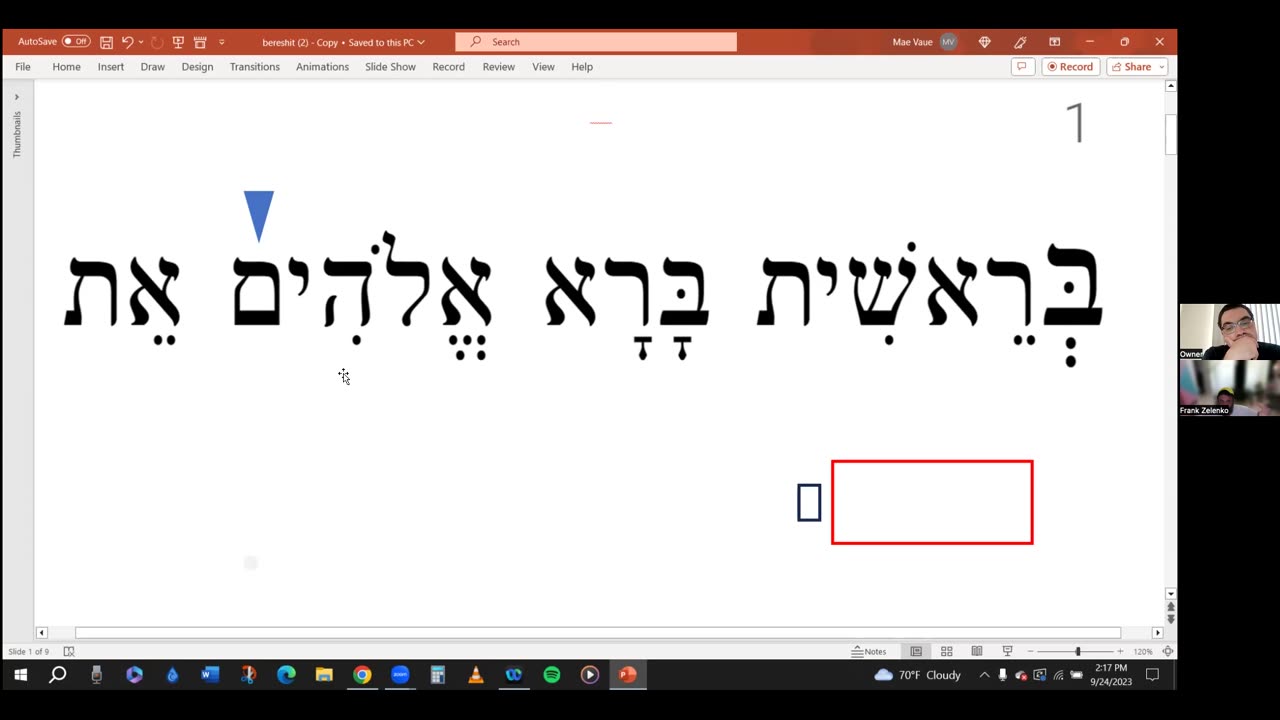Switch to the Home tab
The width and height of the screenshot is (1280, 720).
click(x=66, y=67)
